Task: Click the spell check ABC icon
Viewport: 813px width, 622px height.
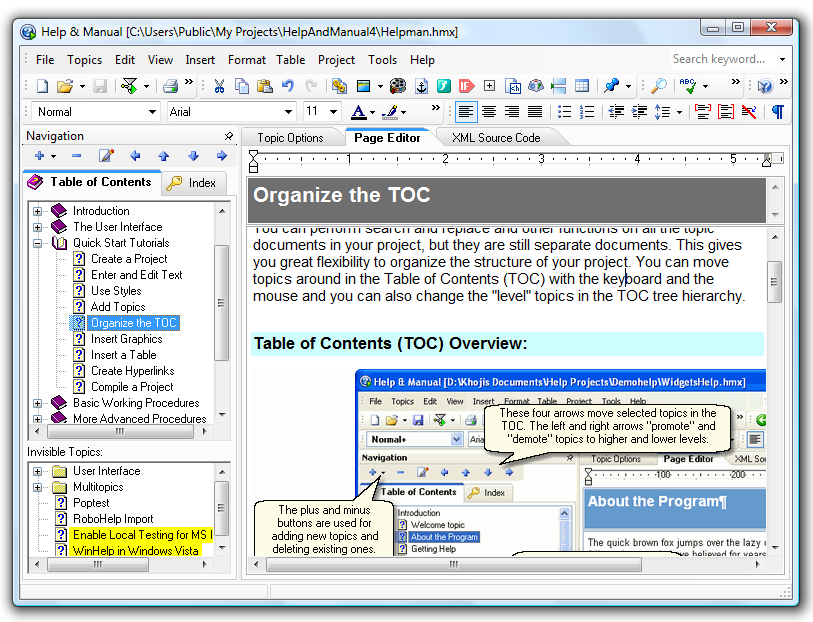Action: coord(688,86)
